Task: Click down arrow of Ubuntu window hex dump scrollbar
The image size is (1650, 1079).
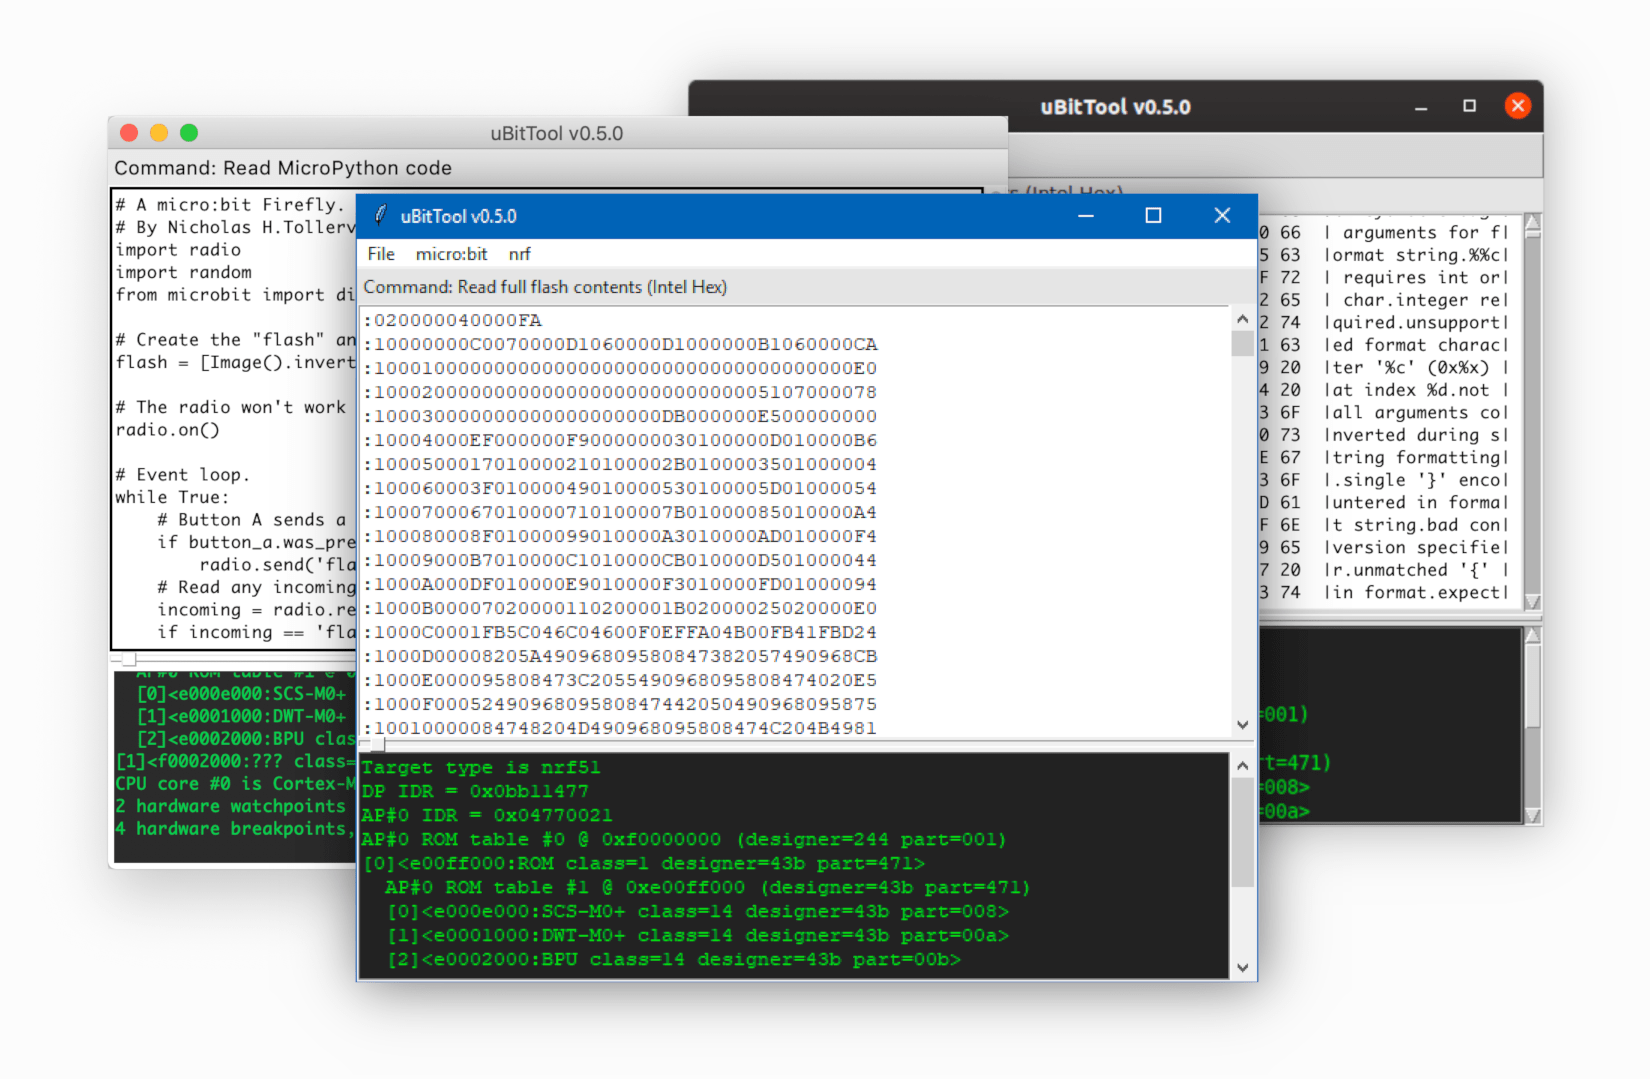Action: click(x=1532, y=601)
